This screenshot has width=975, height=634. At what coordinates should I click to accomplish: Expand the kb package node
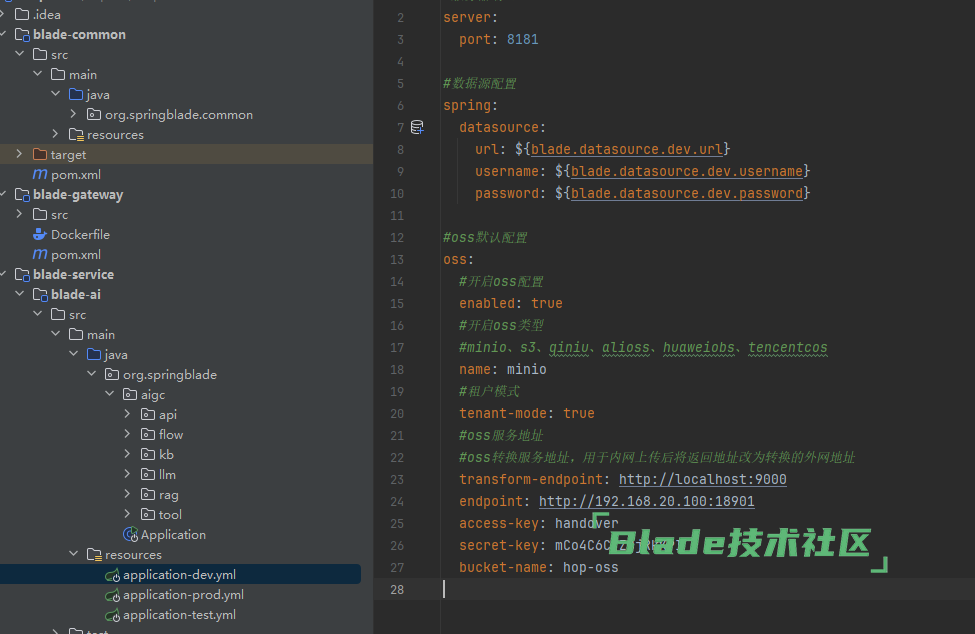[127, 454]
